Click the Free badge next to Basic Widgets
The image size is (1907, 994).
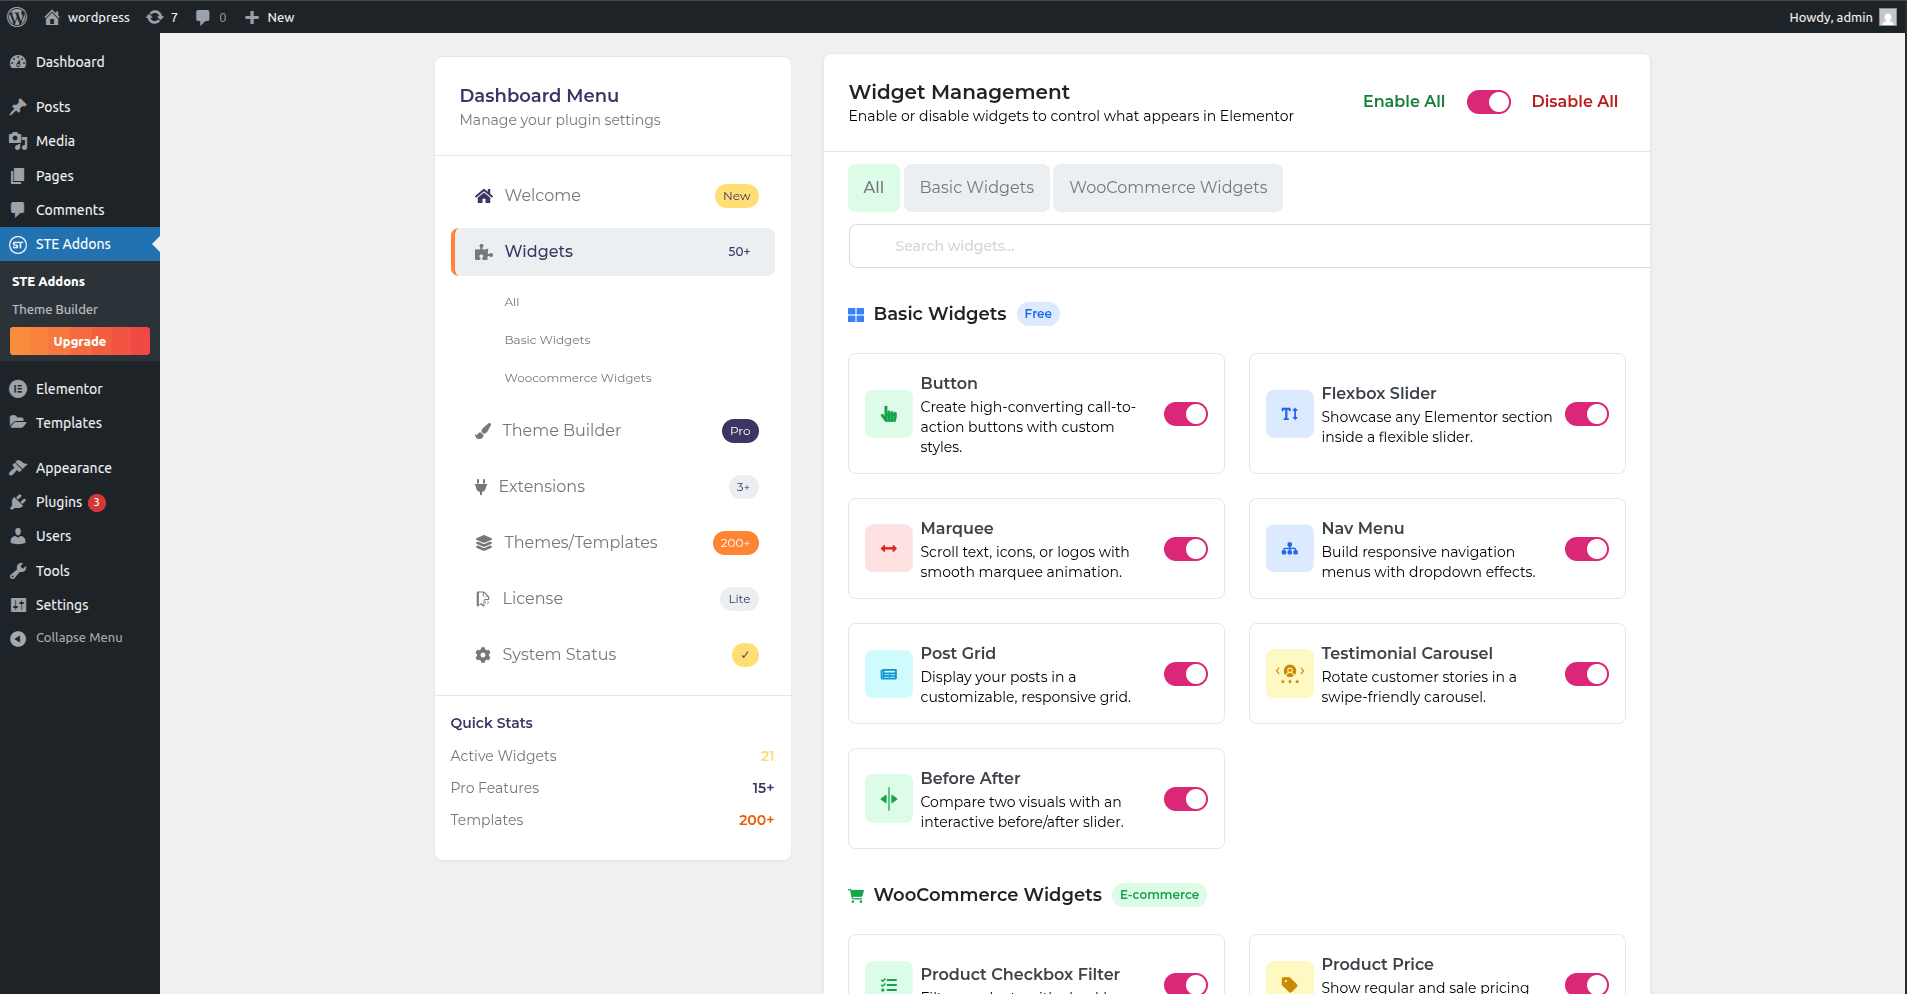(1038, 313)
